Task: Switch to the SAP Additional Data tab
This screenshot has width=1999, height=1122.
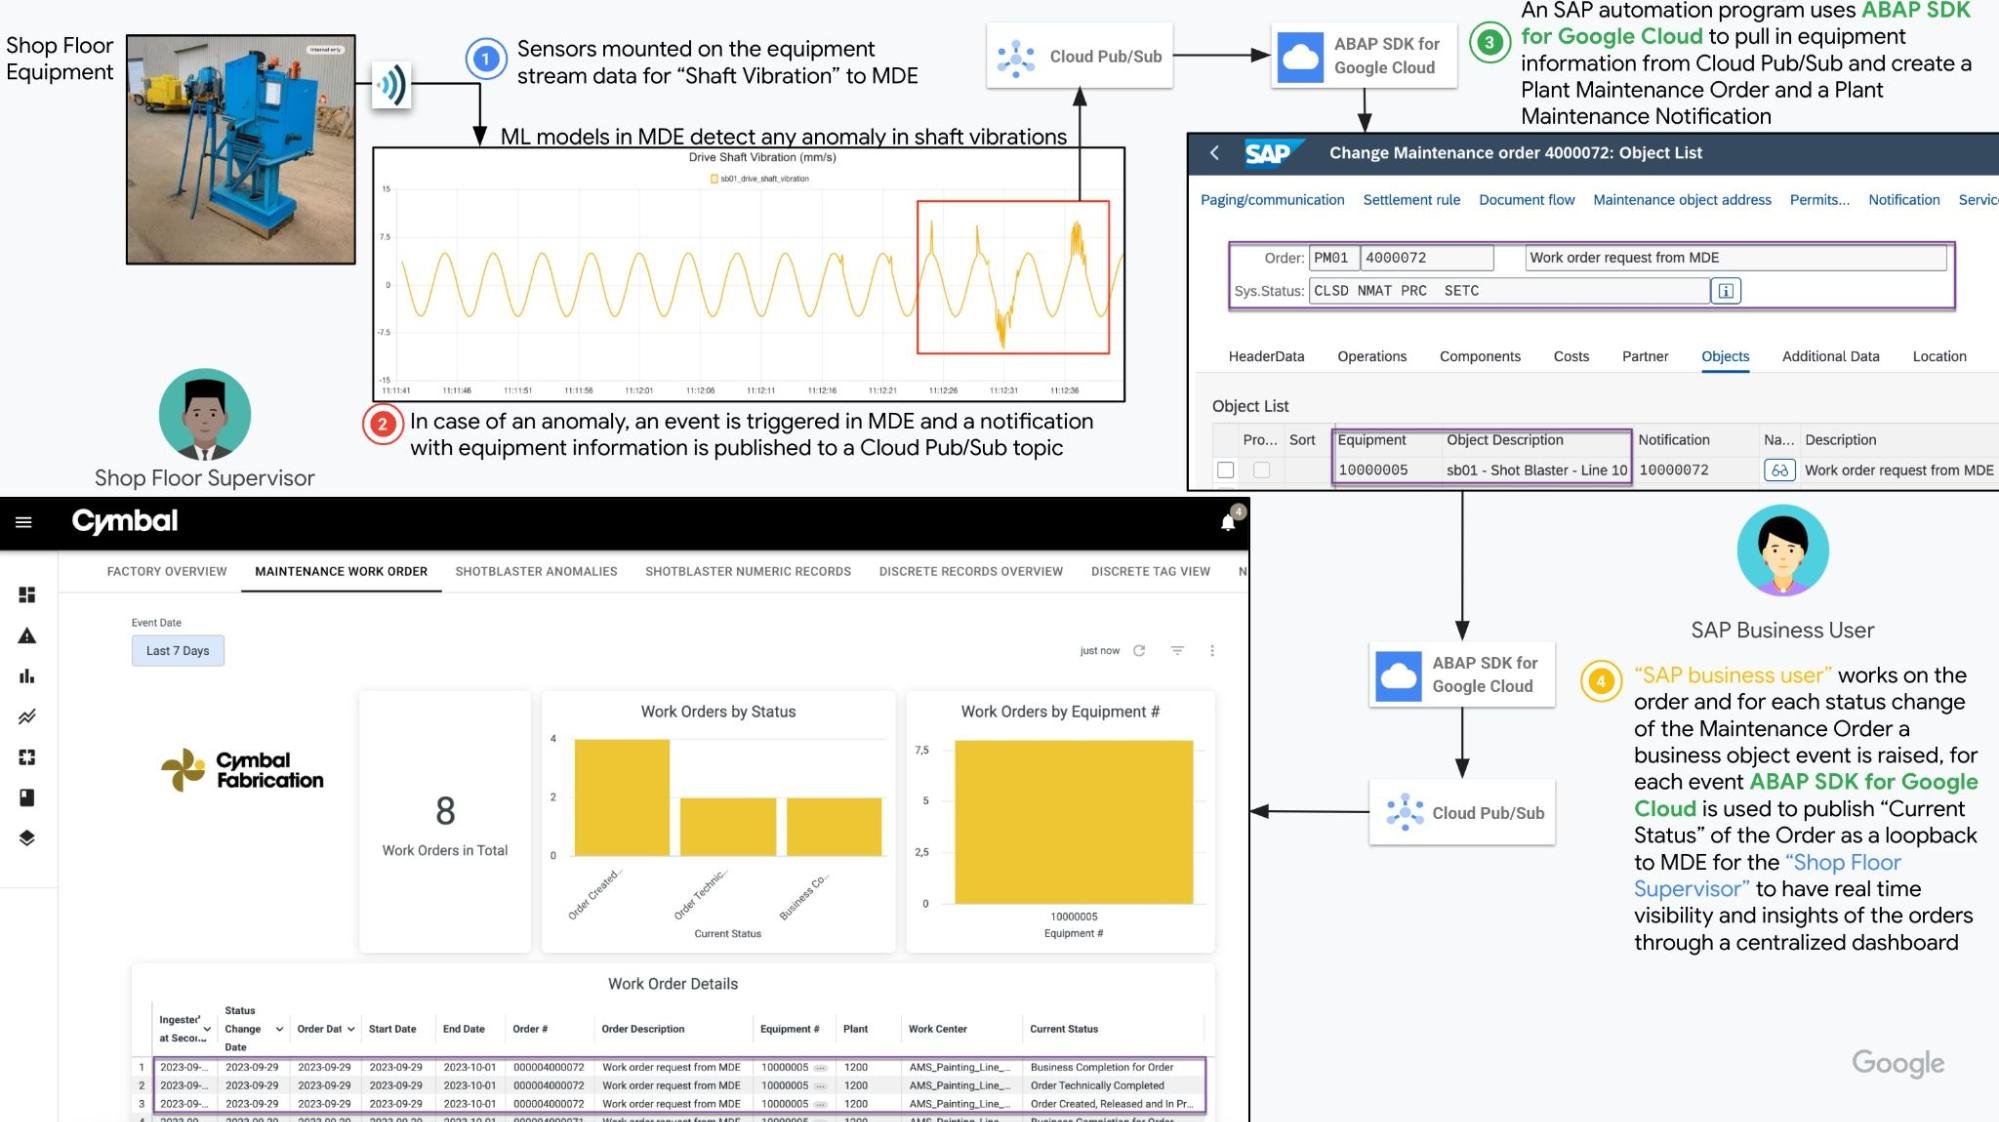Action: tap(1830, 357)
